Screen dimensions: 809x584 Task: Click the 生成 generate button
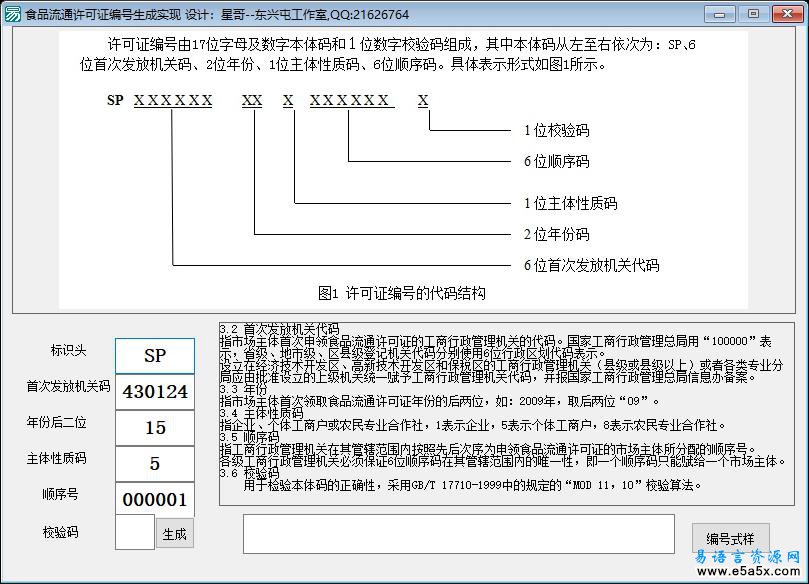coord(175,534)
